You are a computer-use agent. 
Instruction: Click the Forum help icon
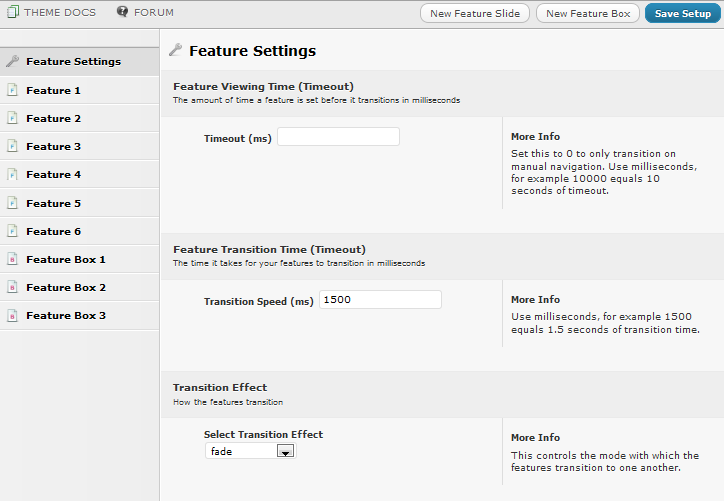click(122, 12)
